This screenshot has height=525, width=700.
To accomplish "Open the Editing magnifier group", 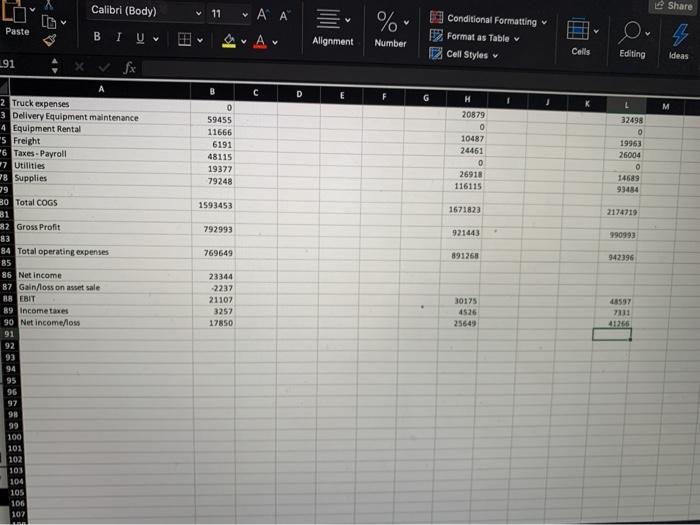I will coord(632,39).
